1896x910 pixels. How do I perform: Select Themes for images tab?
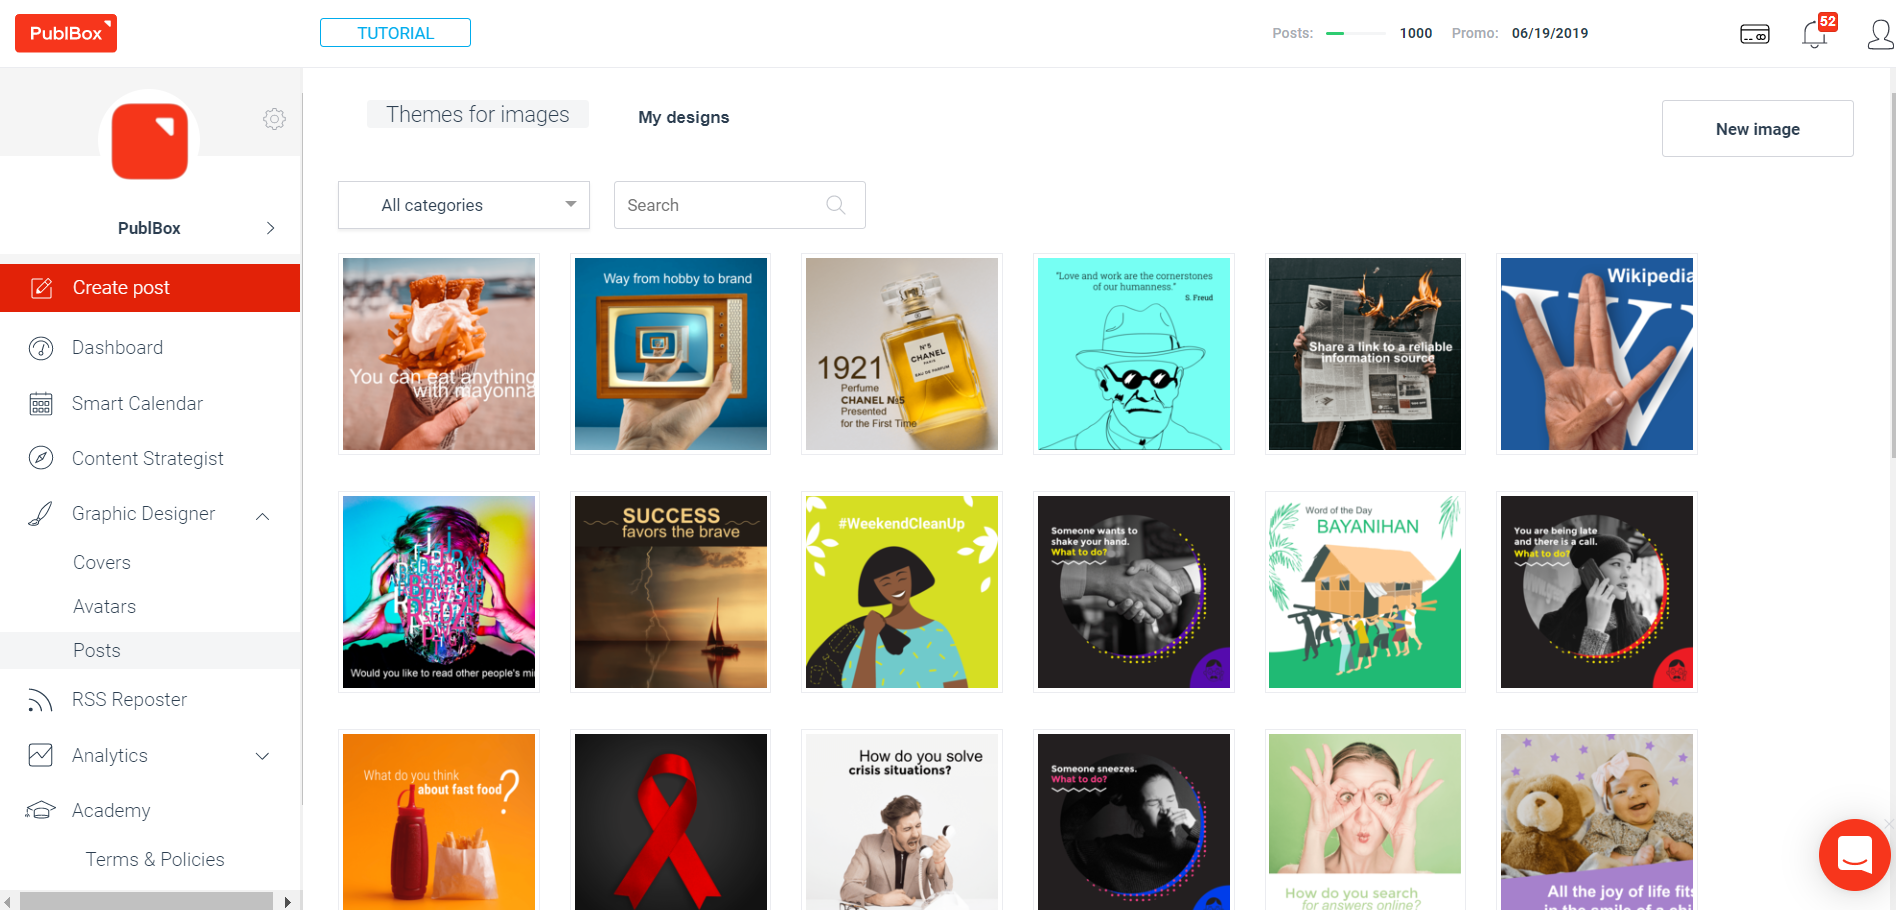point(478,115)
